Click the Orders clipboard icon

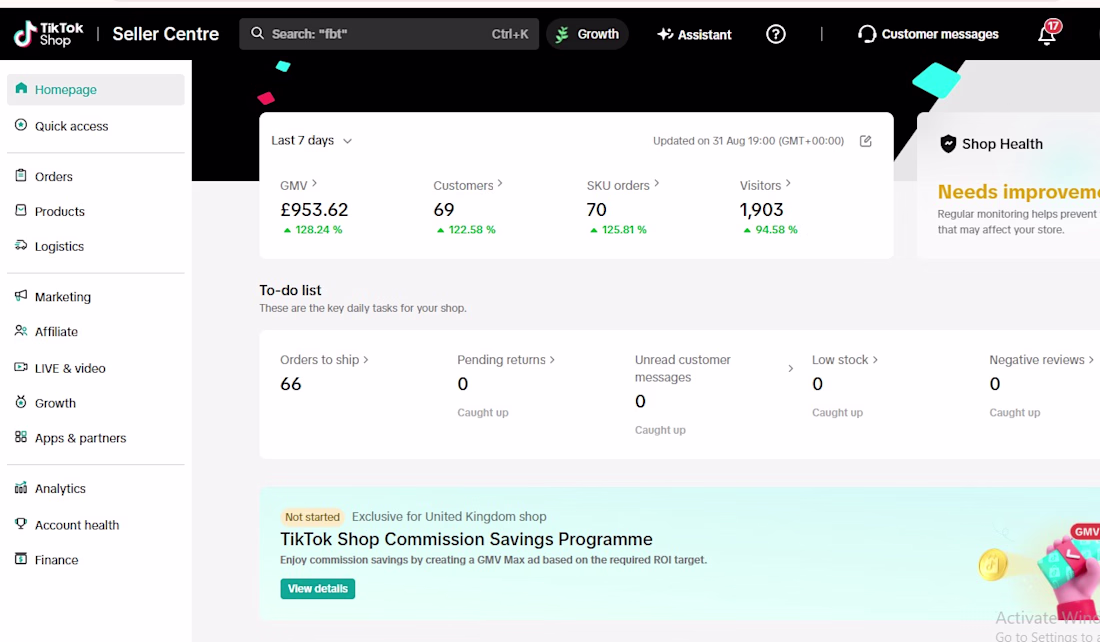pyautogui.click(x=21, y=175)
